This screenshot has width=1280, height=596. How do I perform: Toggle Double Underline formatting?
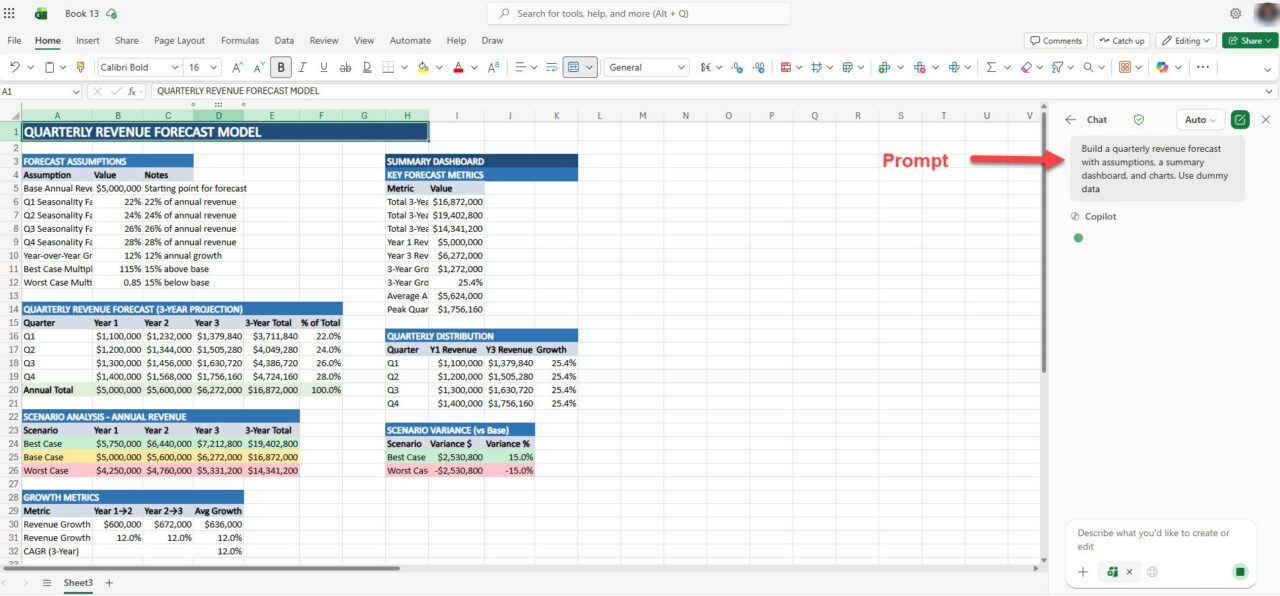[368, 67]
